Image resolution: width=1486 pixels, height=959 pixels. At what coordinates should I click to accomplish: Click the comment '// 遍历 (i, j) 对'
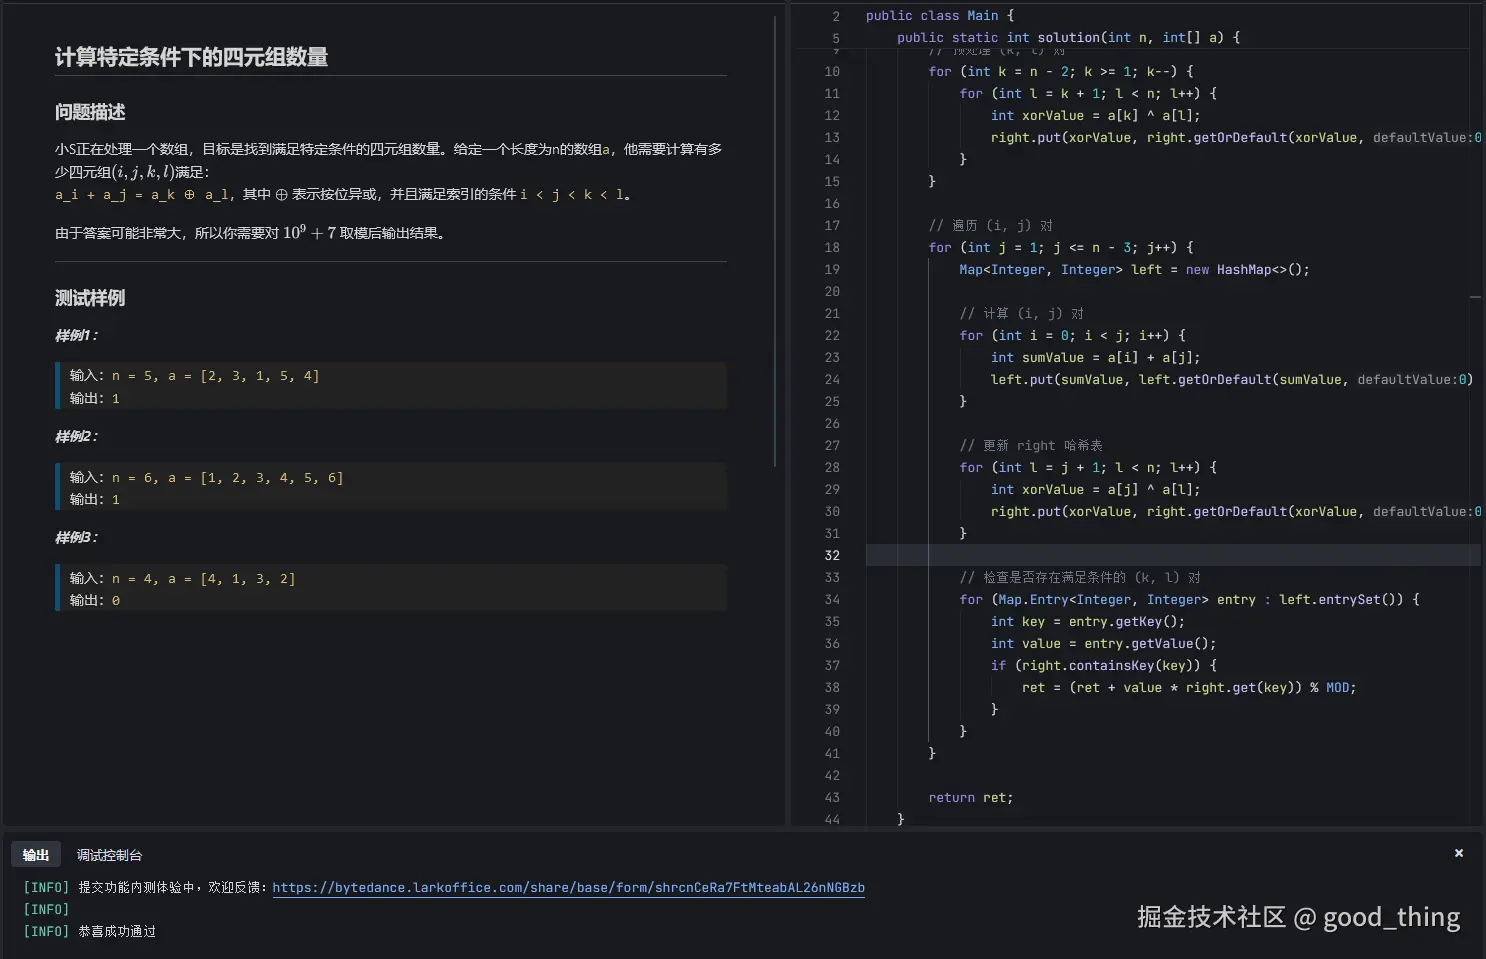990,225
